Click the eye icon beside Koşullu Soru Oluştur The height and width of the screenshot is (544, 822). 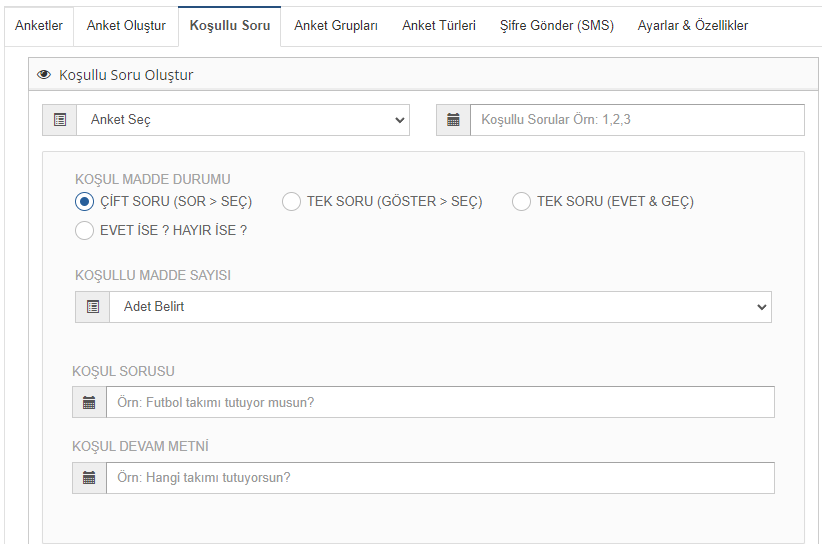(44, 75)
